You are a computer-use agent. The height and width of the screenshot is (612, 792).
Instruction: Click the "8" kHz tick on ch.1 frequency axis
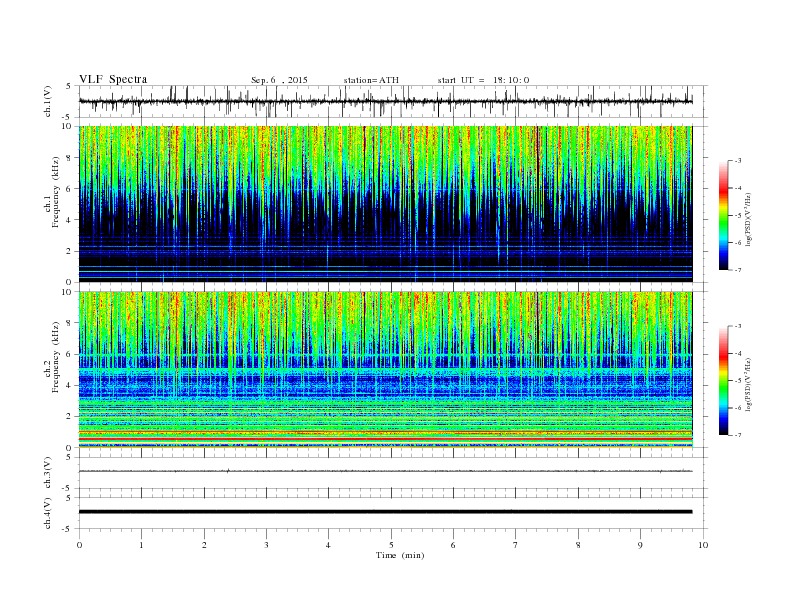69,158
